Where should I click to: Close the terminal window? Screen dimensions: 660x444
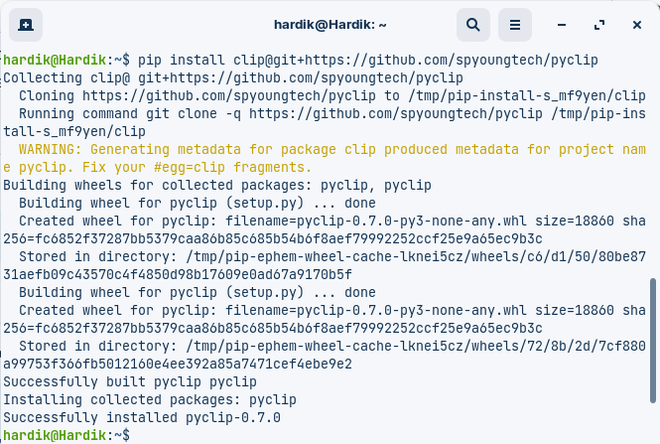coord(637,24)
